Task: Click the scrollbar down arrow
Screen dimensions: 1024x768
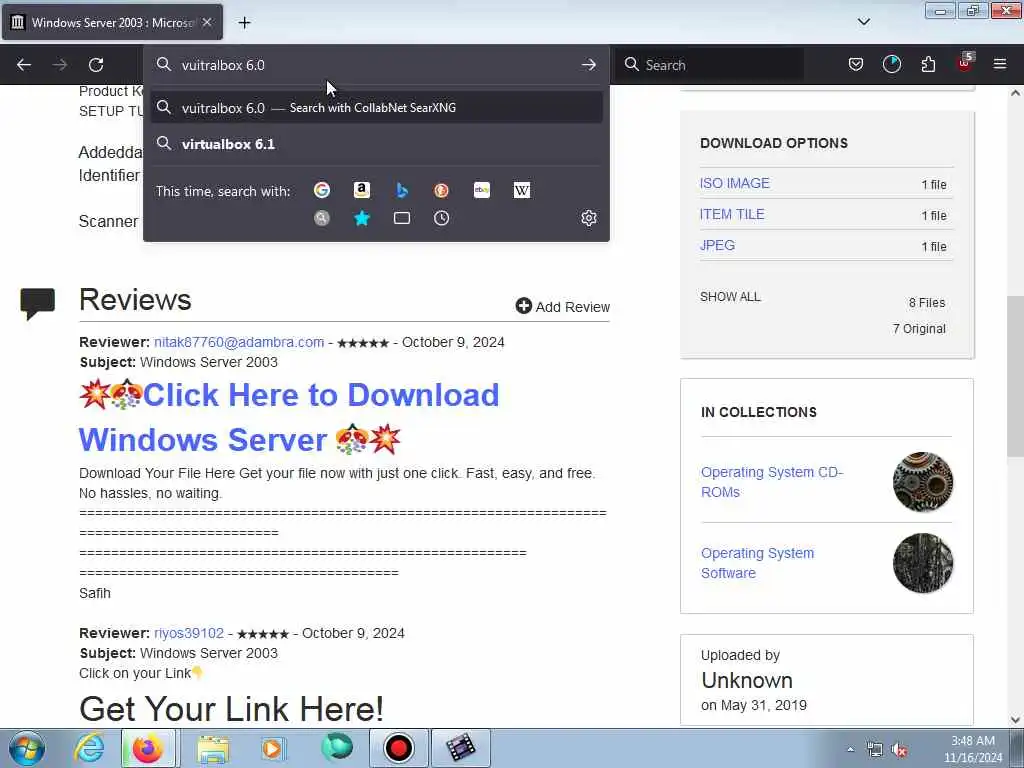Action: coord(1015,720)
